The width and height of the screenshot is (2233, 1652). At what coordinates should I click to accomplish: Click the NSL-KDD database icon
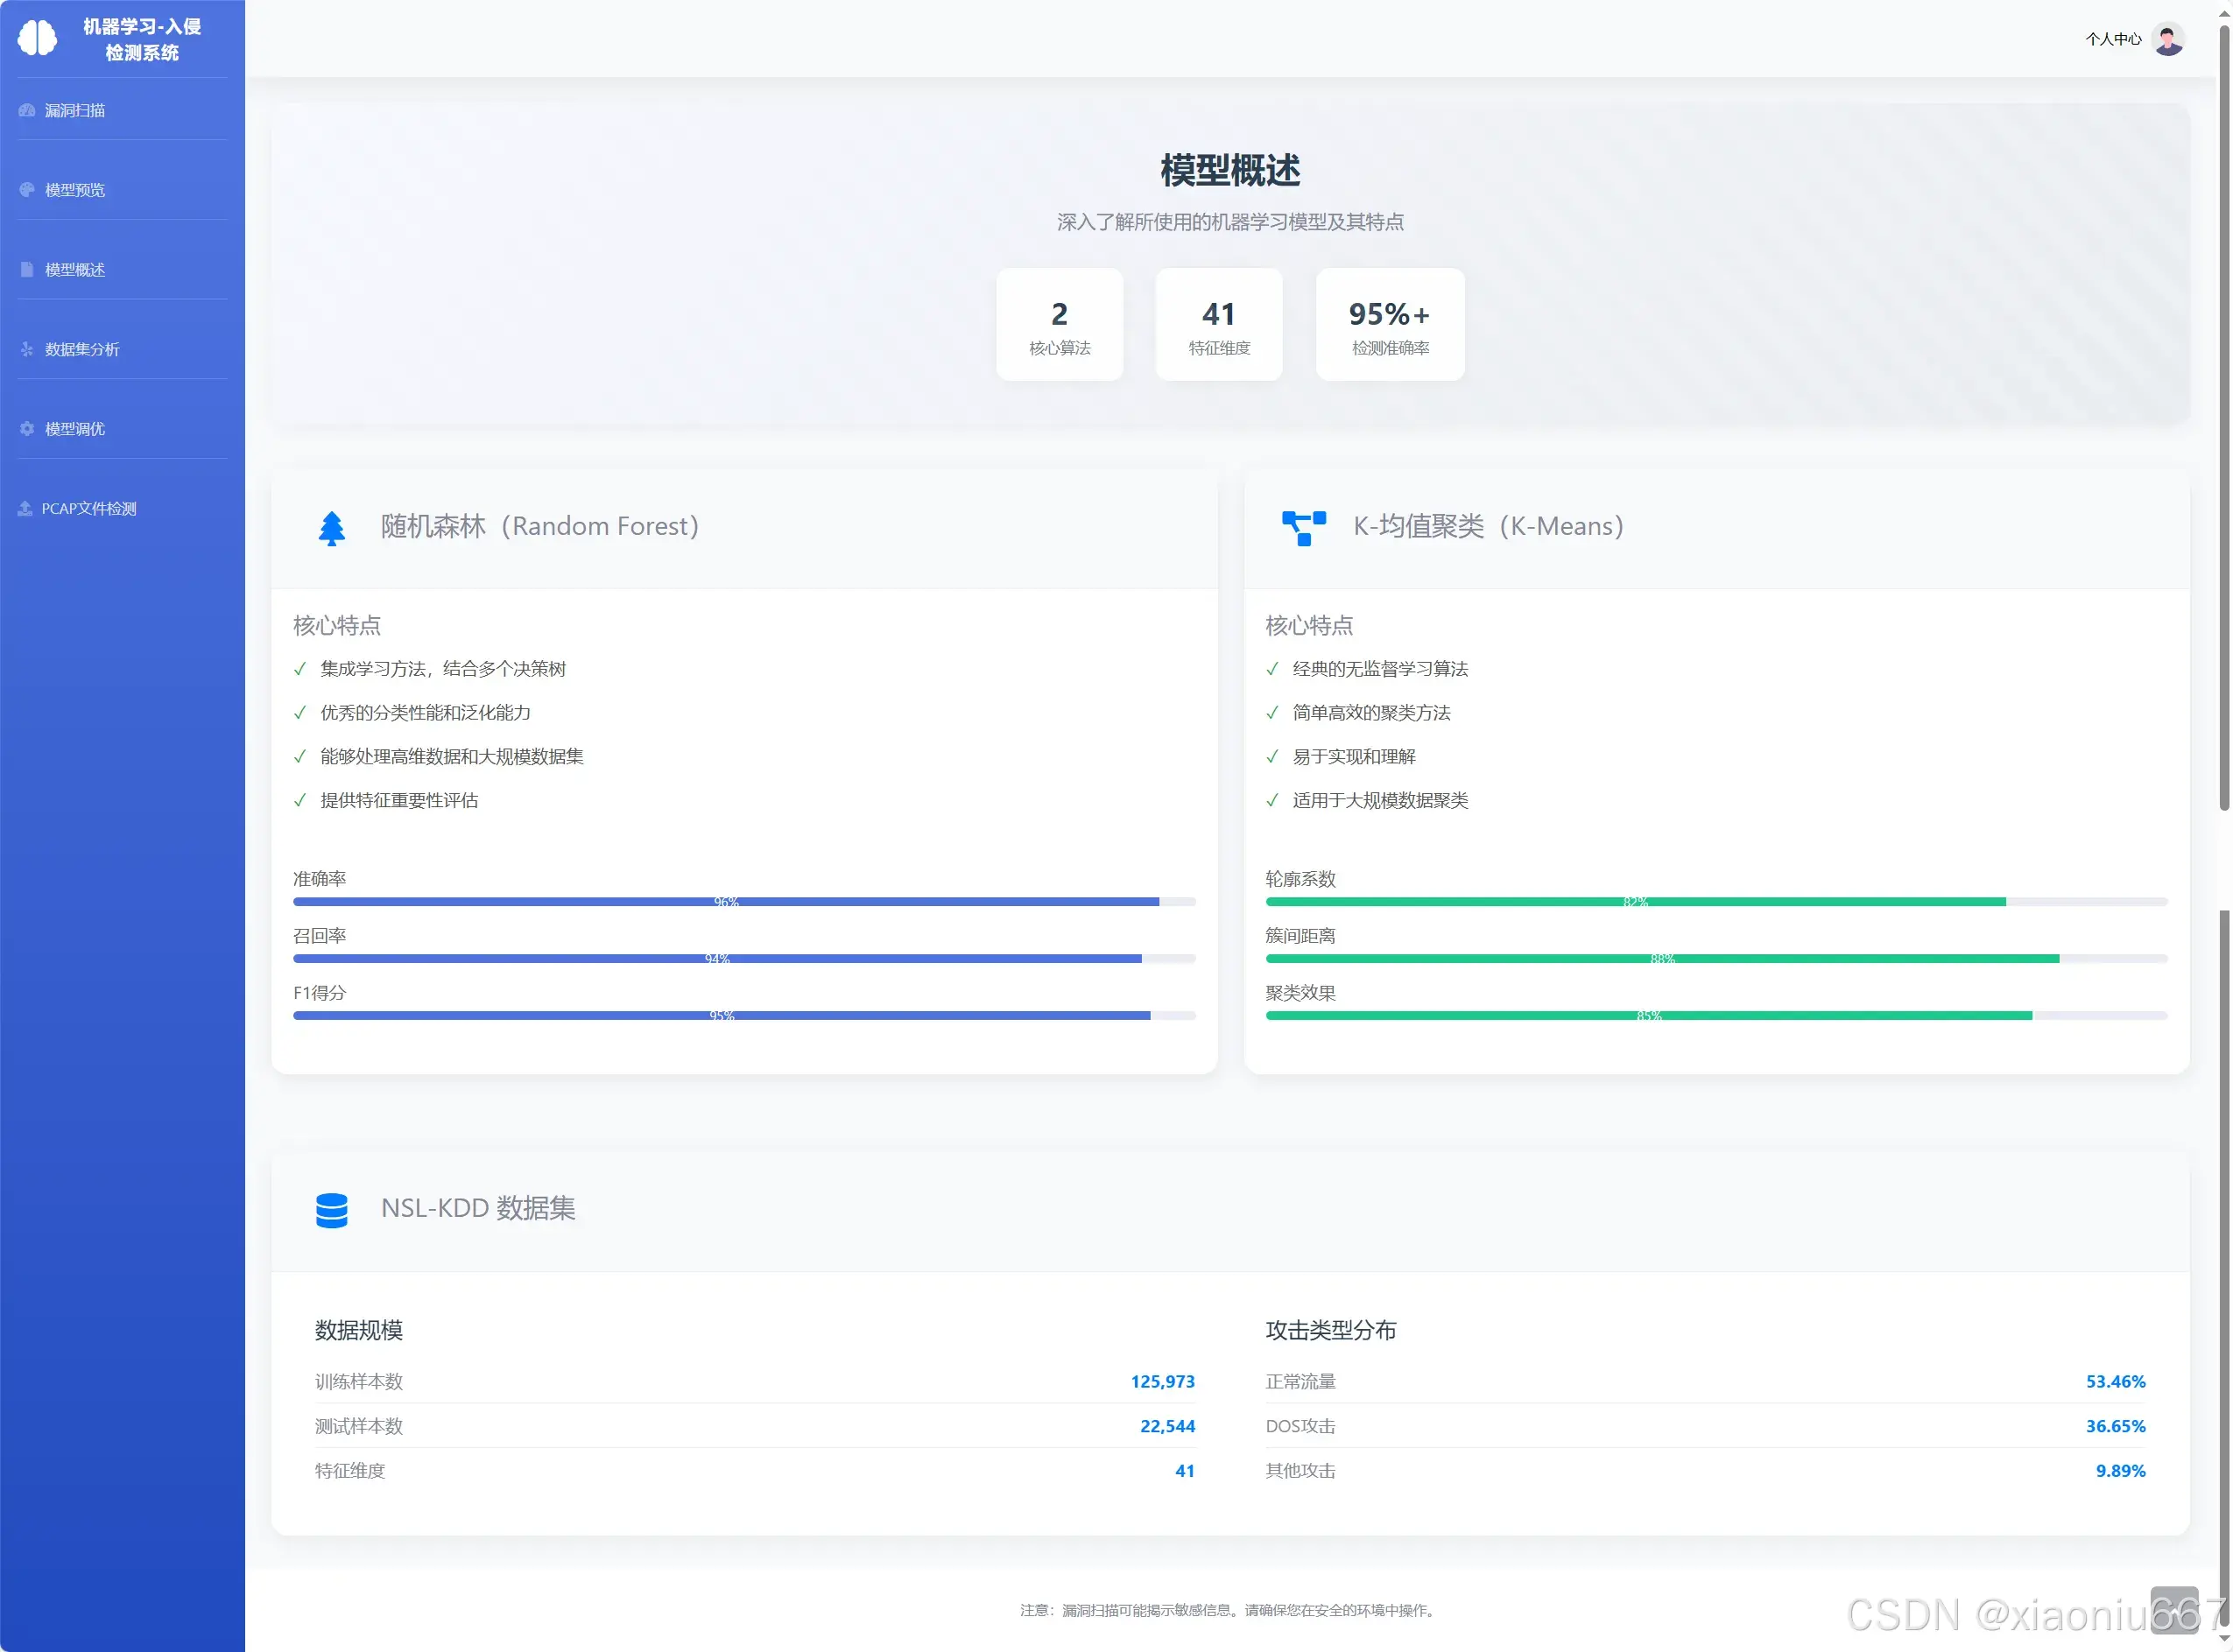pos(332,1209)
